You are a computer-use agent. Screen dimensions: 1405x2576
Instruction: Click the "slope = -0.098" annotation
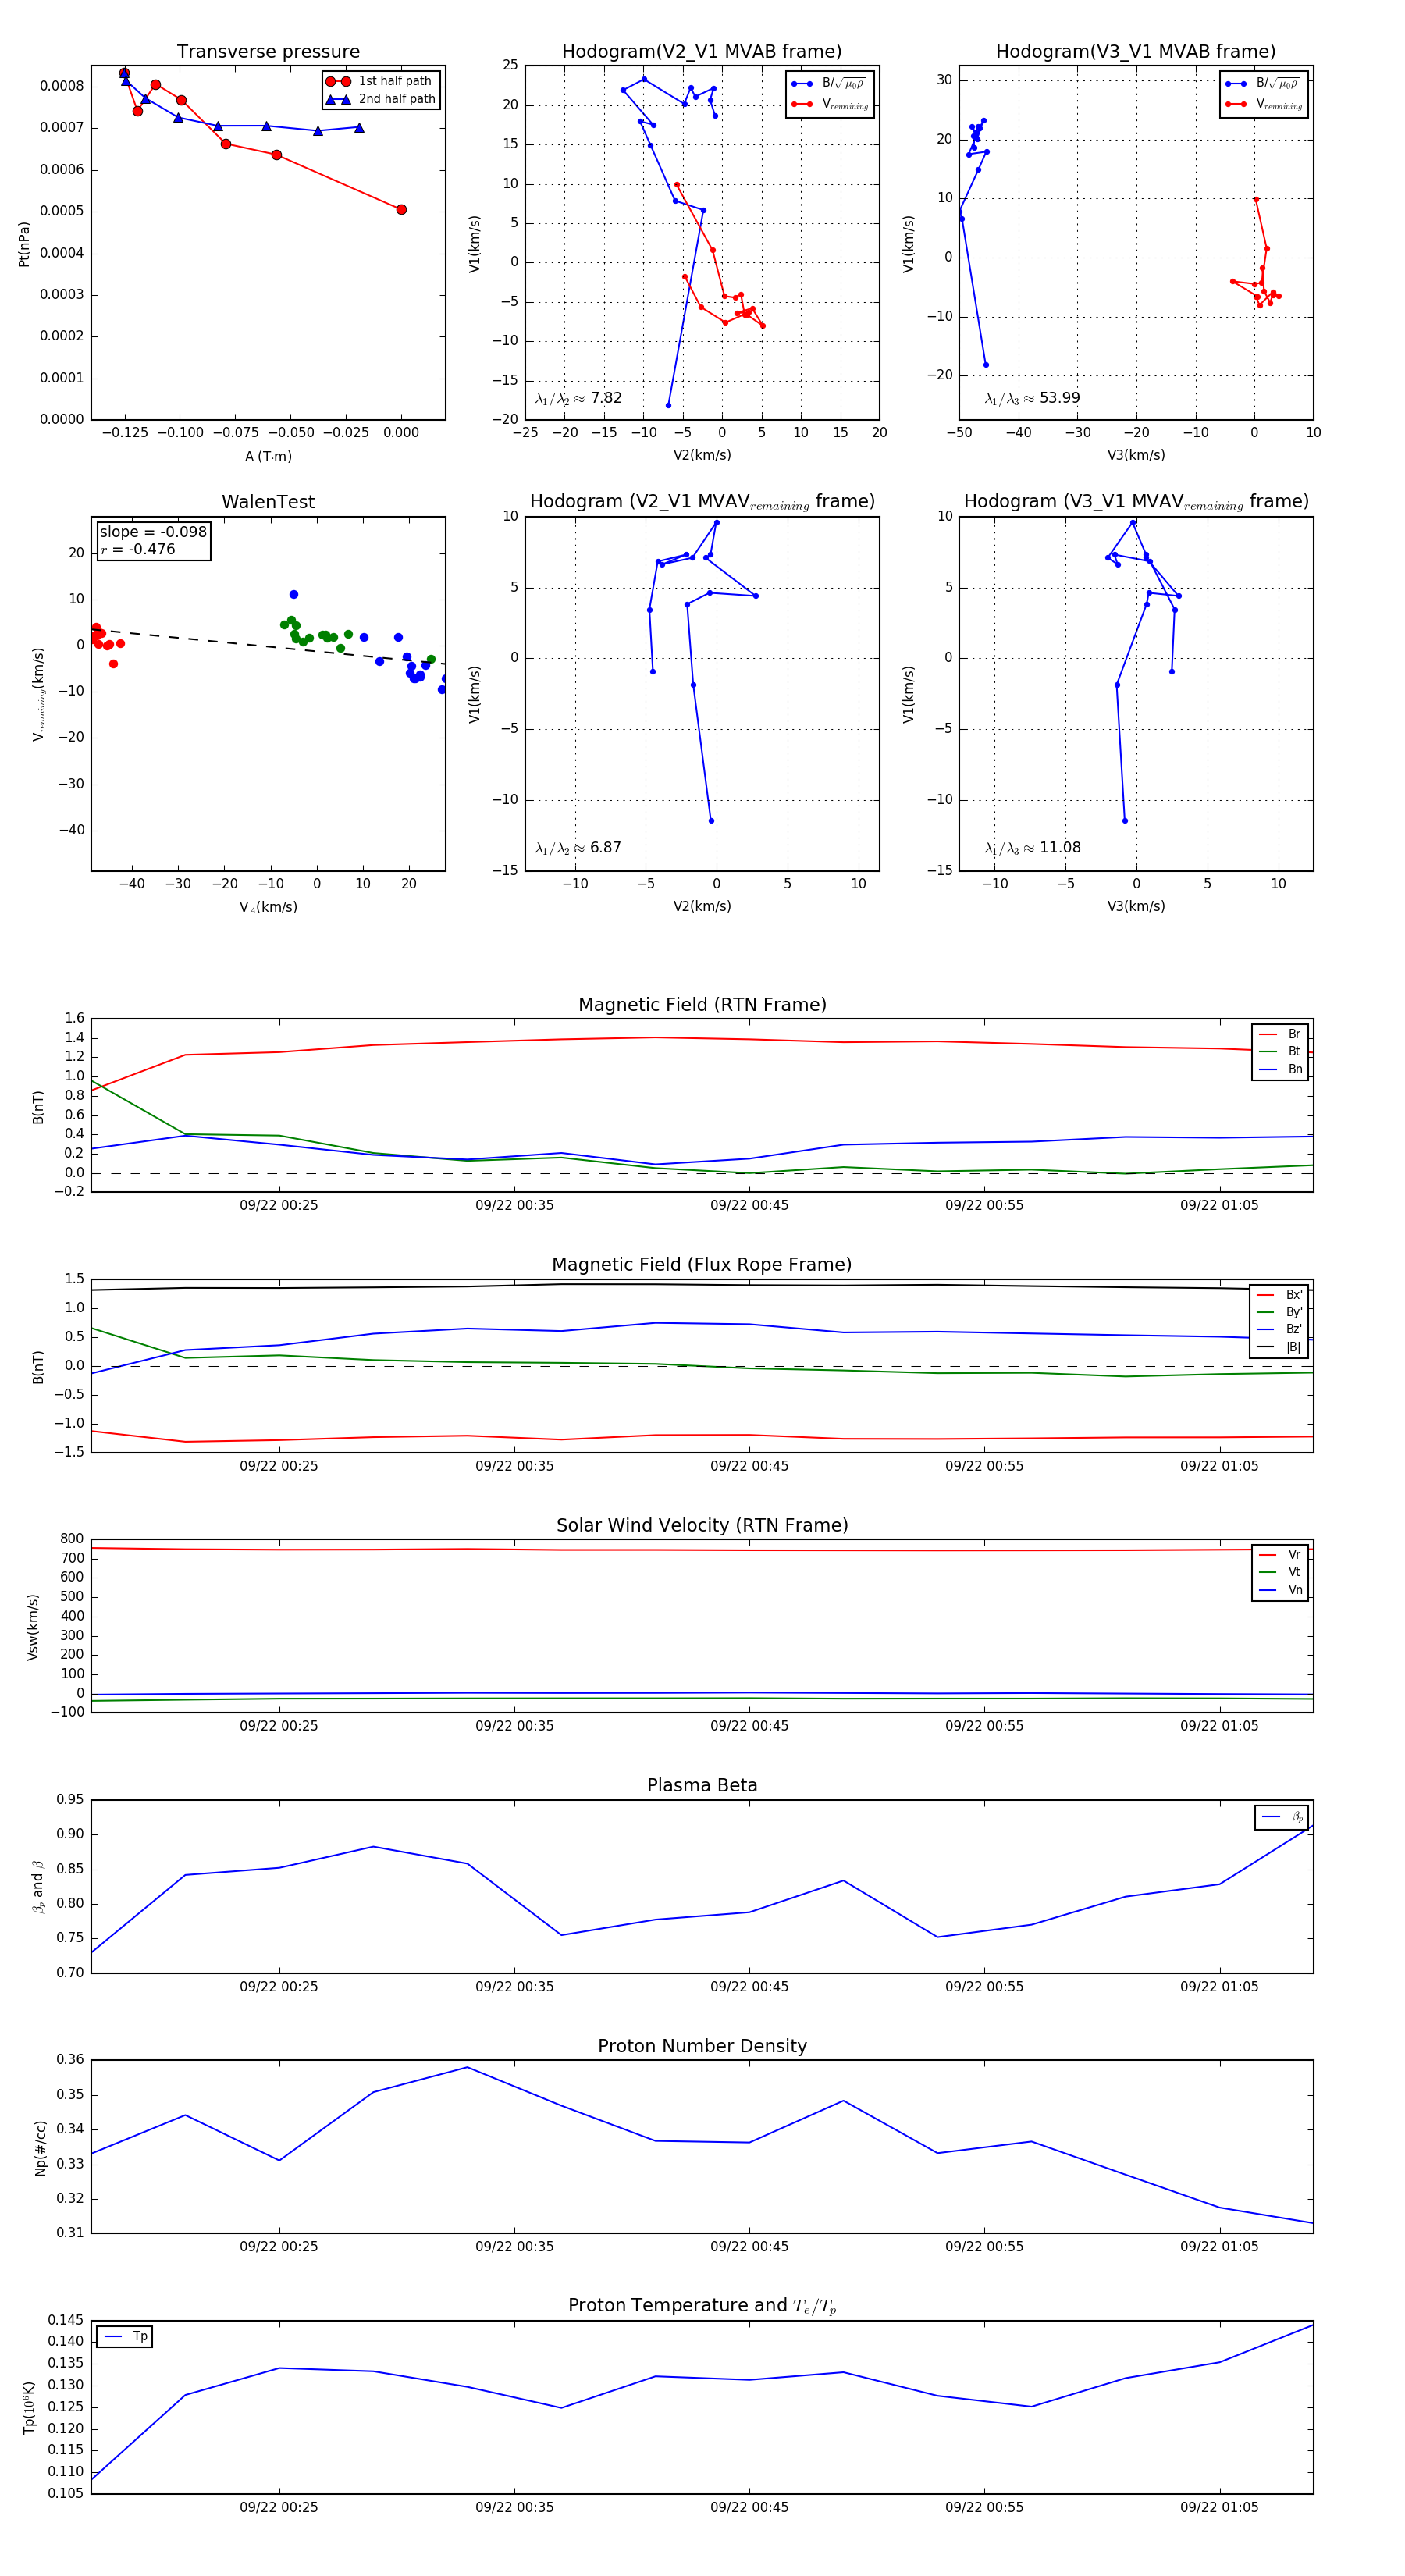(153, 532)
